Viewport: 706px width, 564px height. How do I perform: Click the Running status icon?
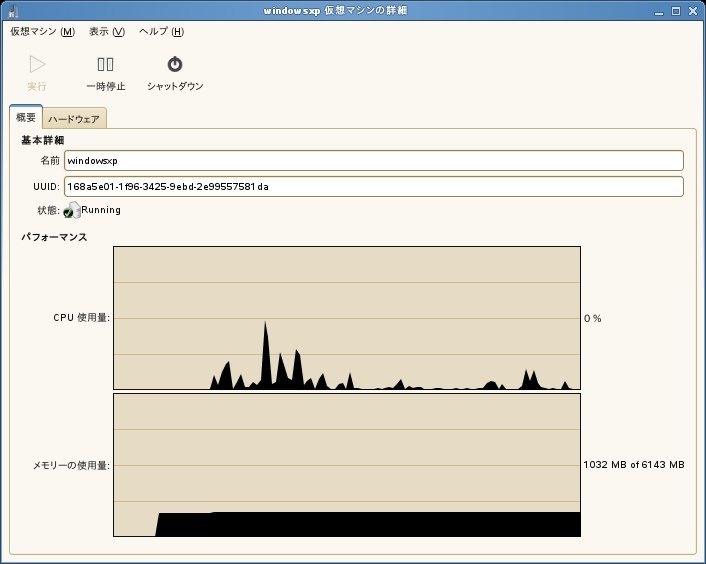click(72, 210)
